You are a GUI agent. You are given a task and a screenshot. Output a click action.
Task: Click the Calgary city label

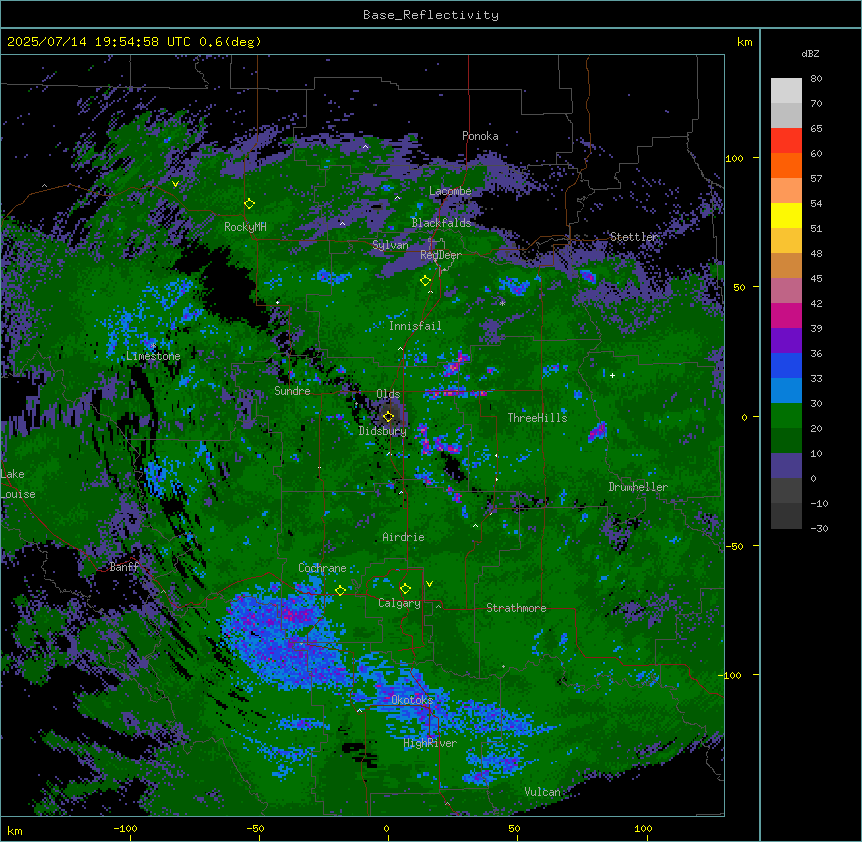[x=400, y=603]
